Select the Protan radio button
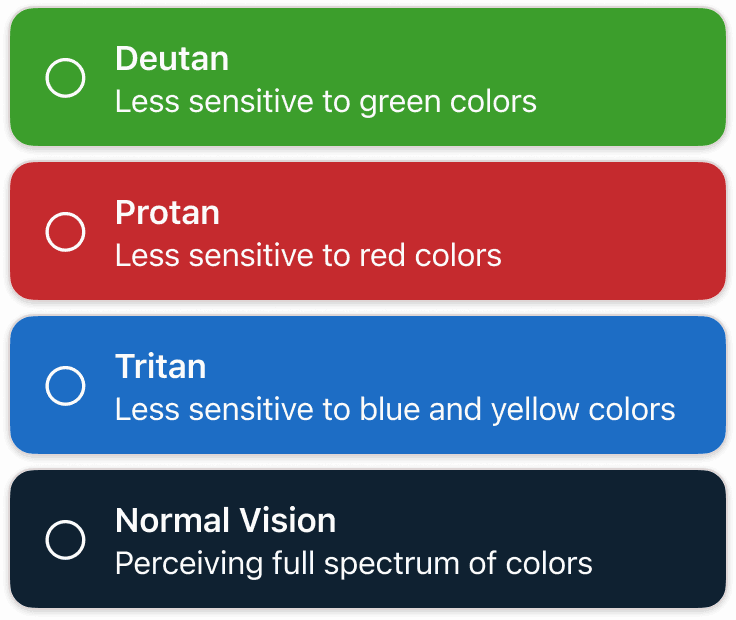The image size is (736, 620). pyautogui.click(x=65, y=232)
